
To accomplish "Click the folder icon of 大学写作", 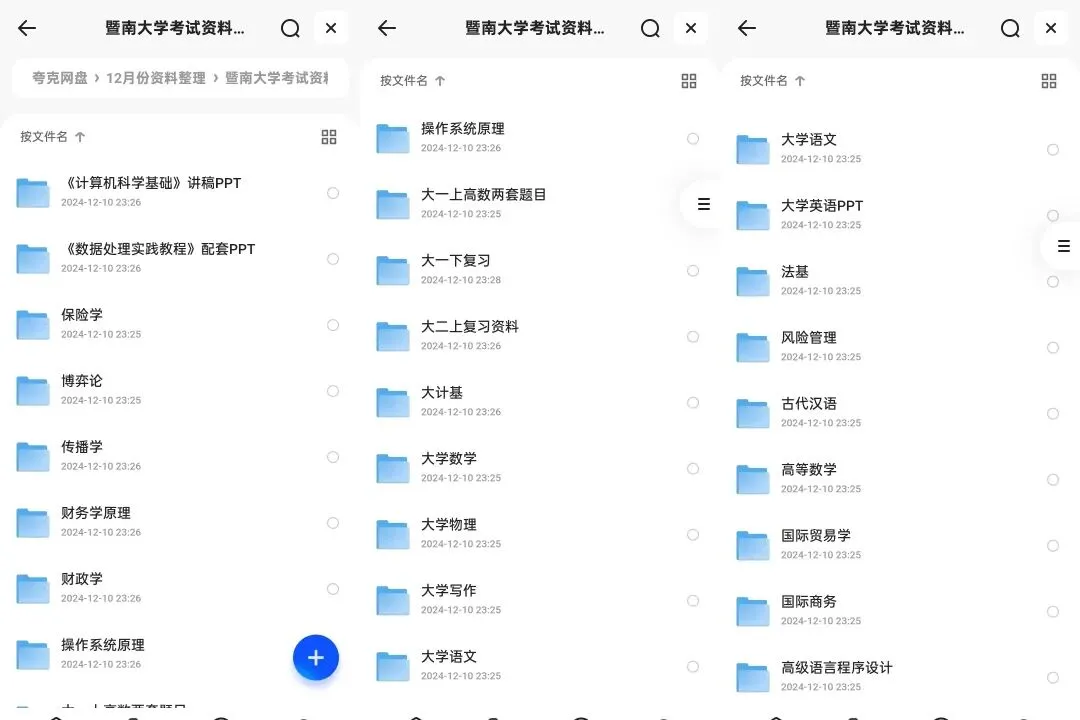I will click(393, 601).
